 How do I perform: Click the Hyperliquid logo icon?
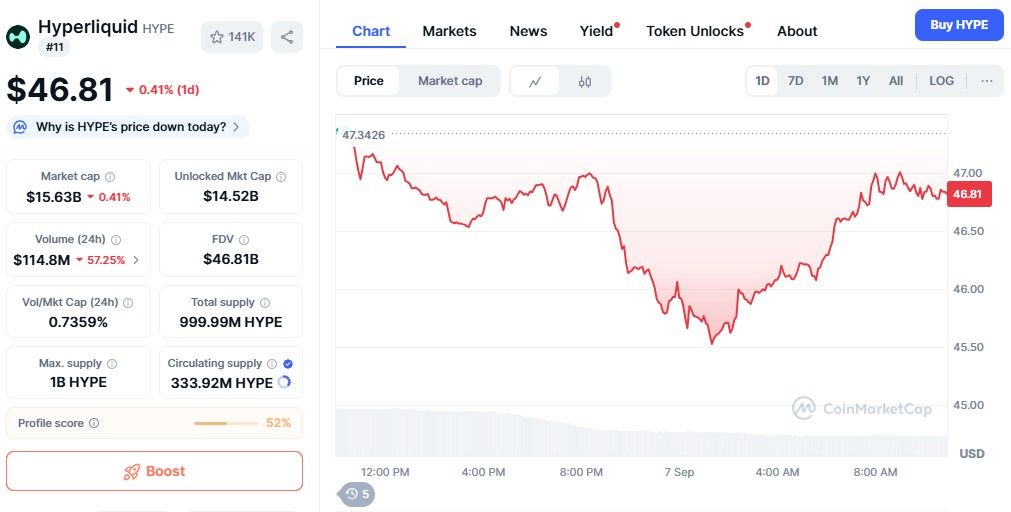click(18, 37)
